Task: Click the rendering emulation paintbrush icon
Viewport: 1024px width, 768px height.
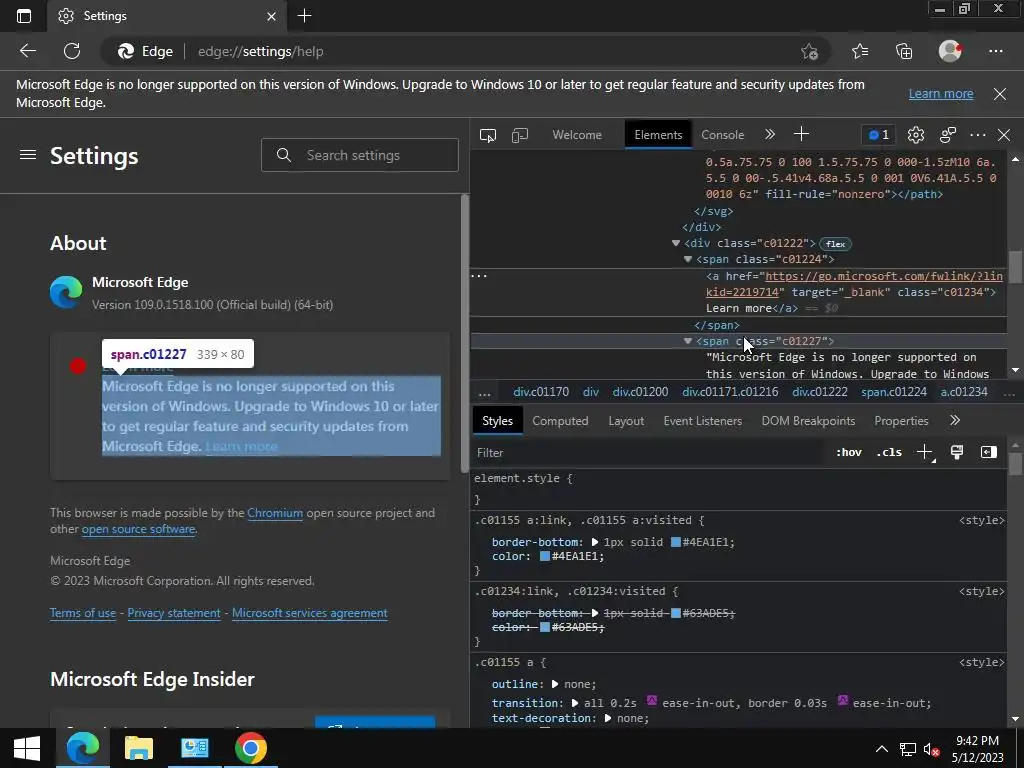Action: [957, 452]
